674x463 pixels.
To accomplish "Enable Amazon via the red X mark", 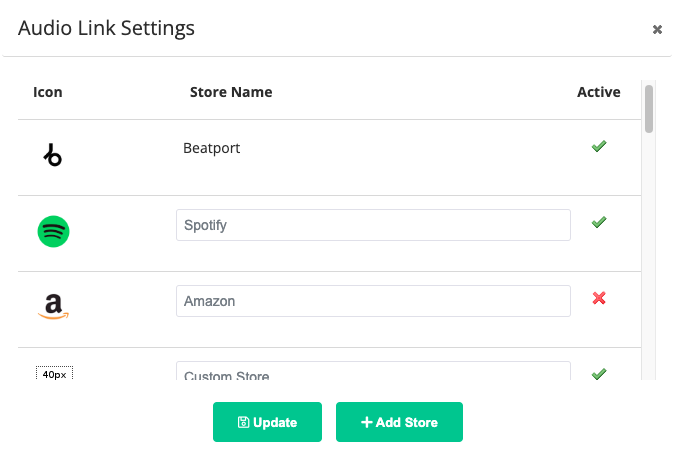I will point(599,298).
